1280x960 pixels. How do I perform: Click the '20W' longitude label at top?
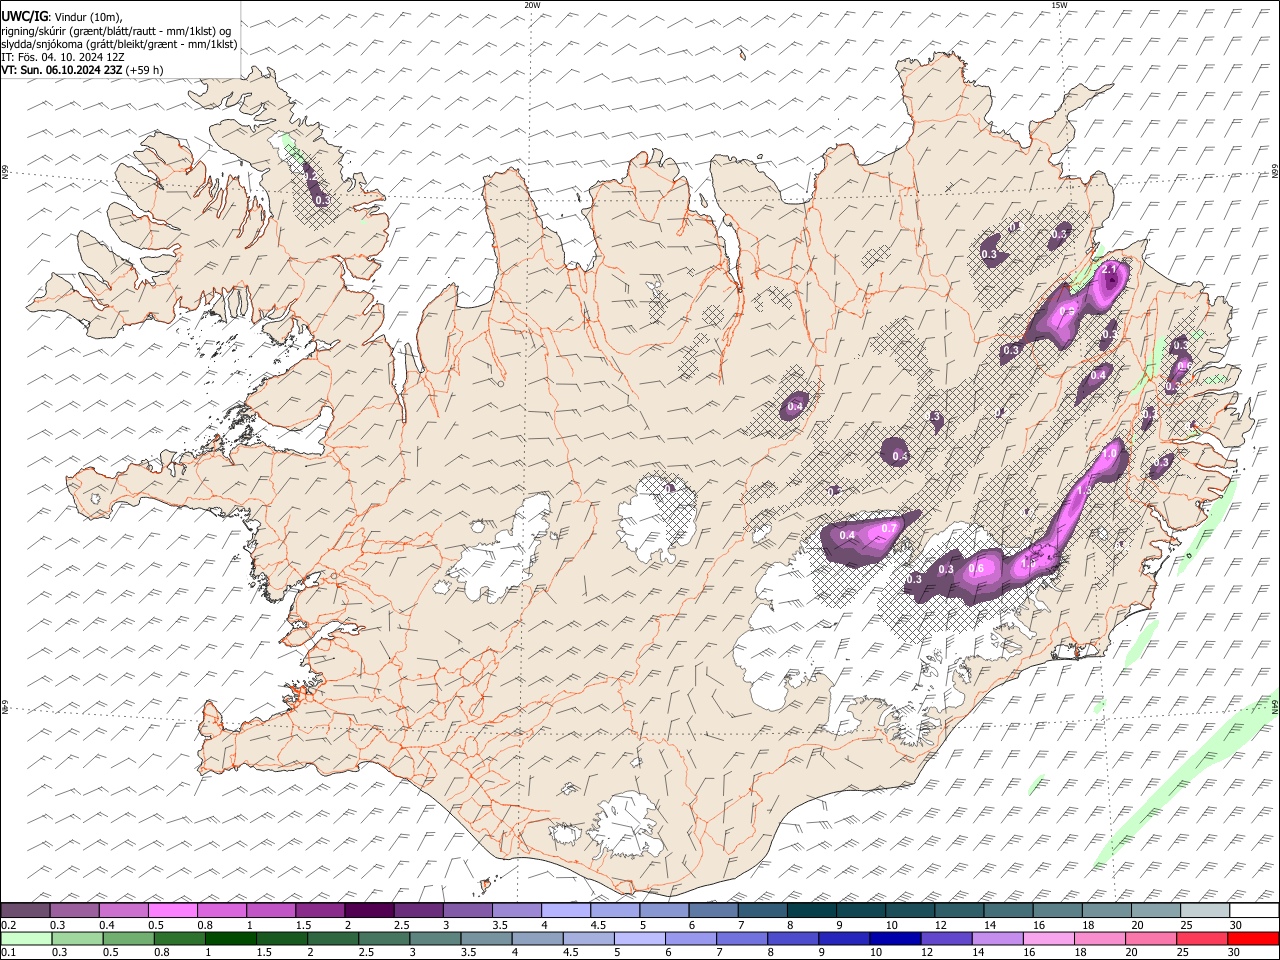pyautogui.click(x=532, y=5)
